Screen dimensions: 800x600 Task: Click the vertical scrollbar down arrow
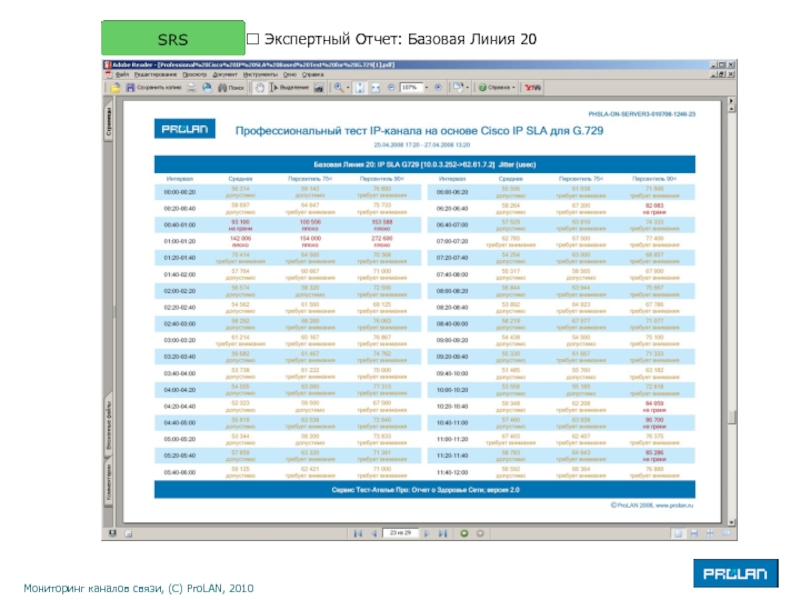click(x=731, y=522)
